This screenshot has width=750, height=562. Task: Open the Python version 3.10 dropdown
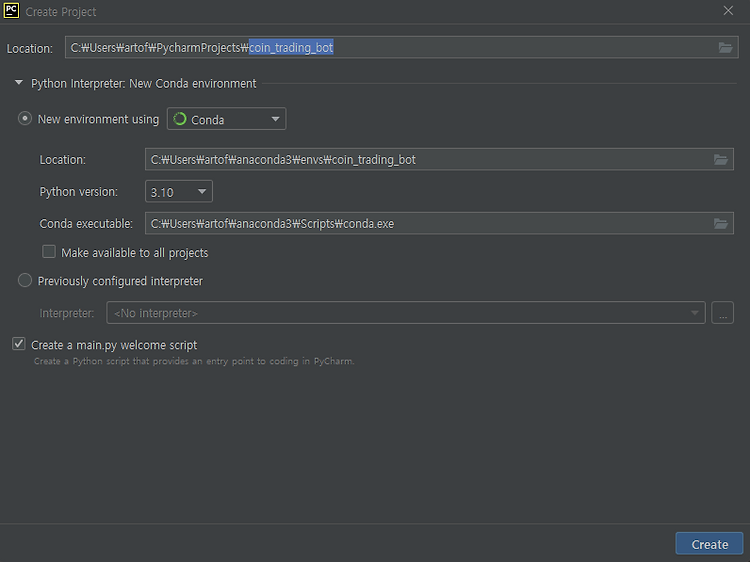178,192
